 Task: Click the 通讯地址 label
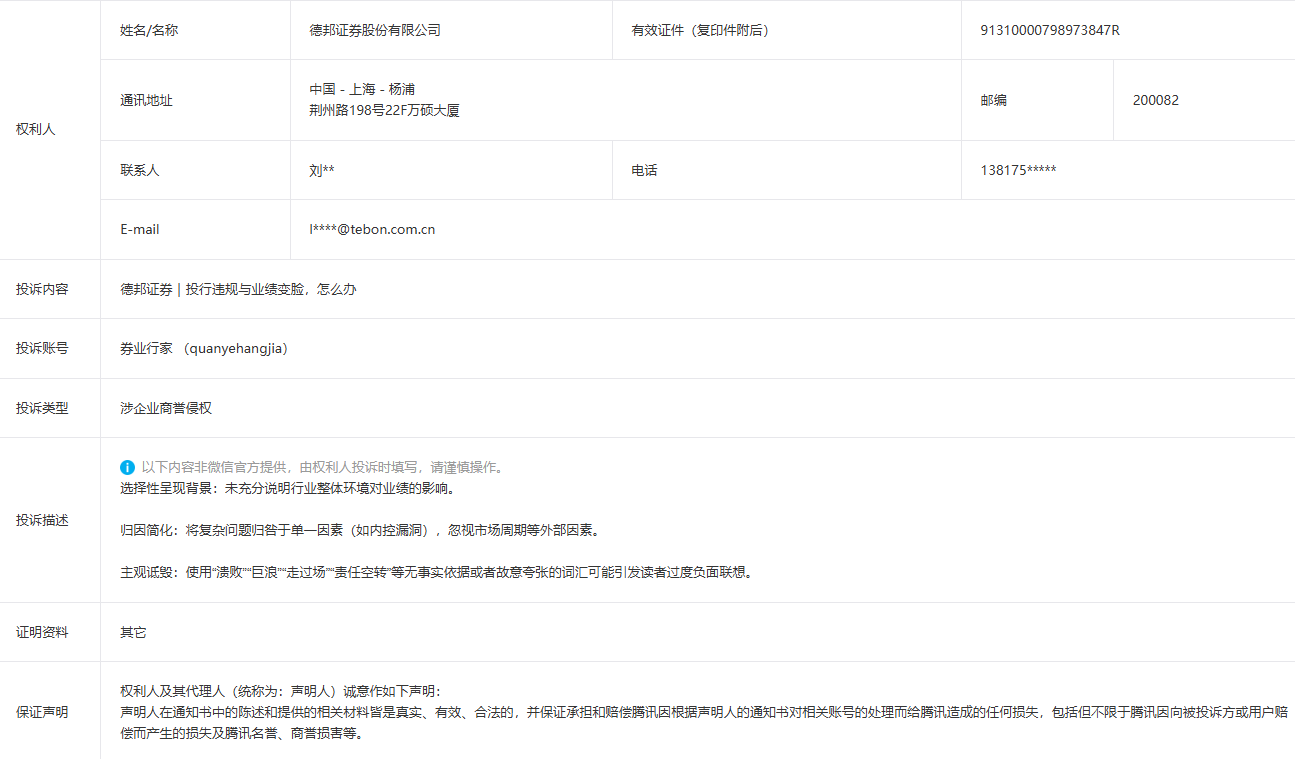146,100
